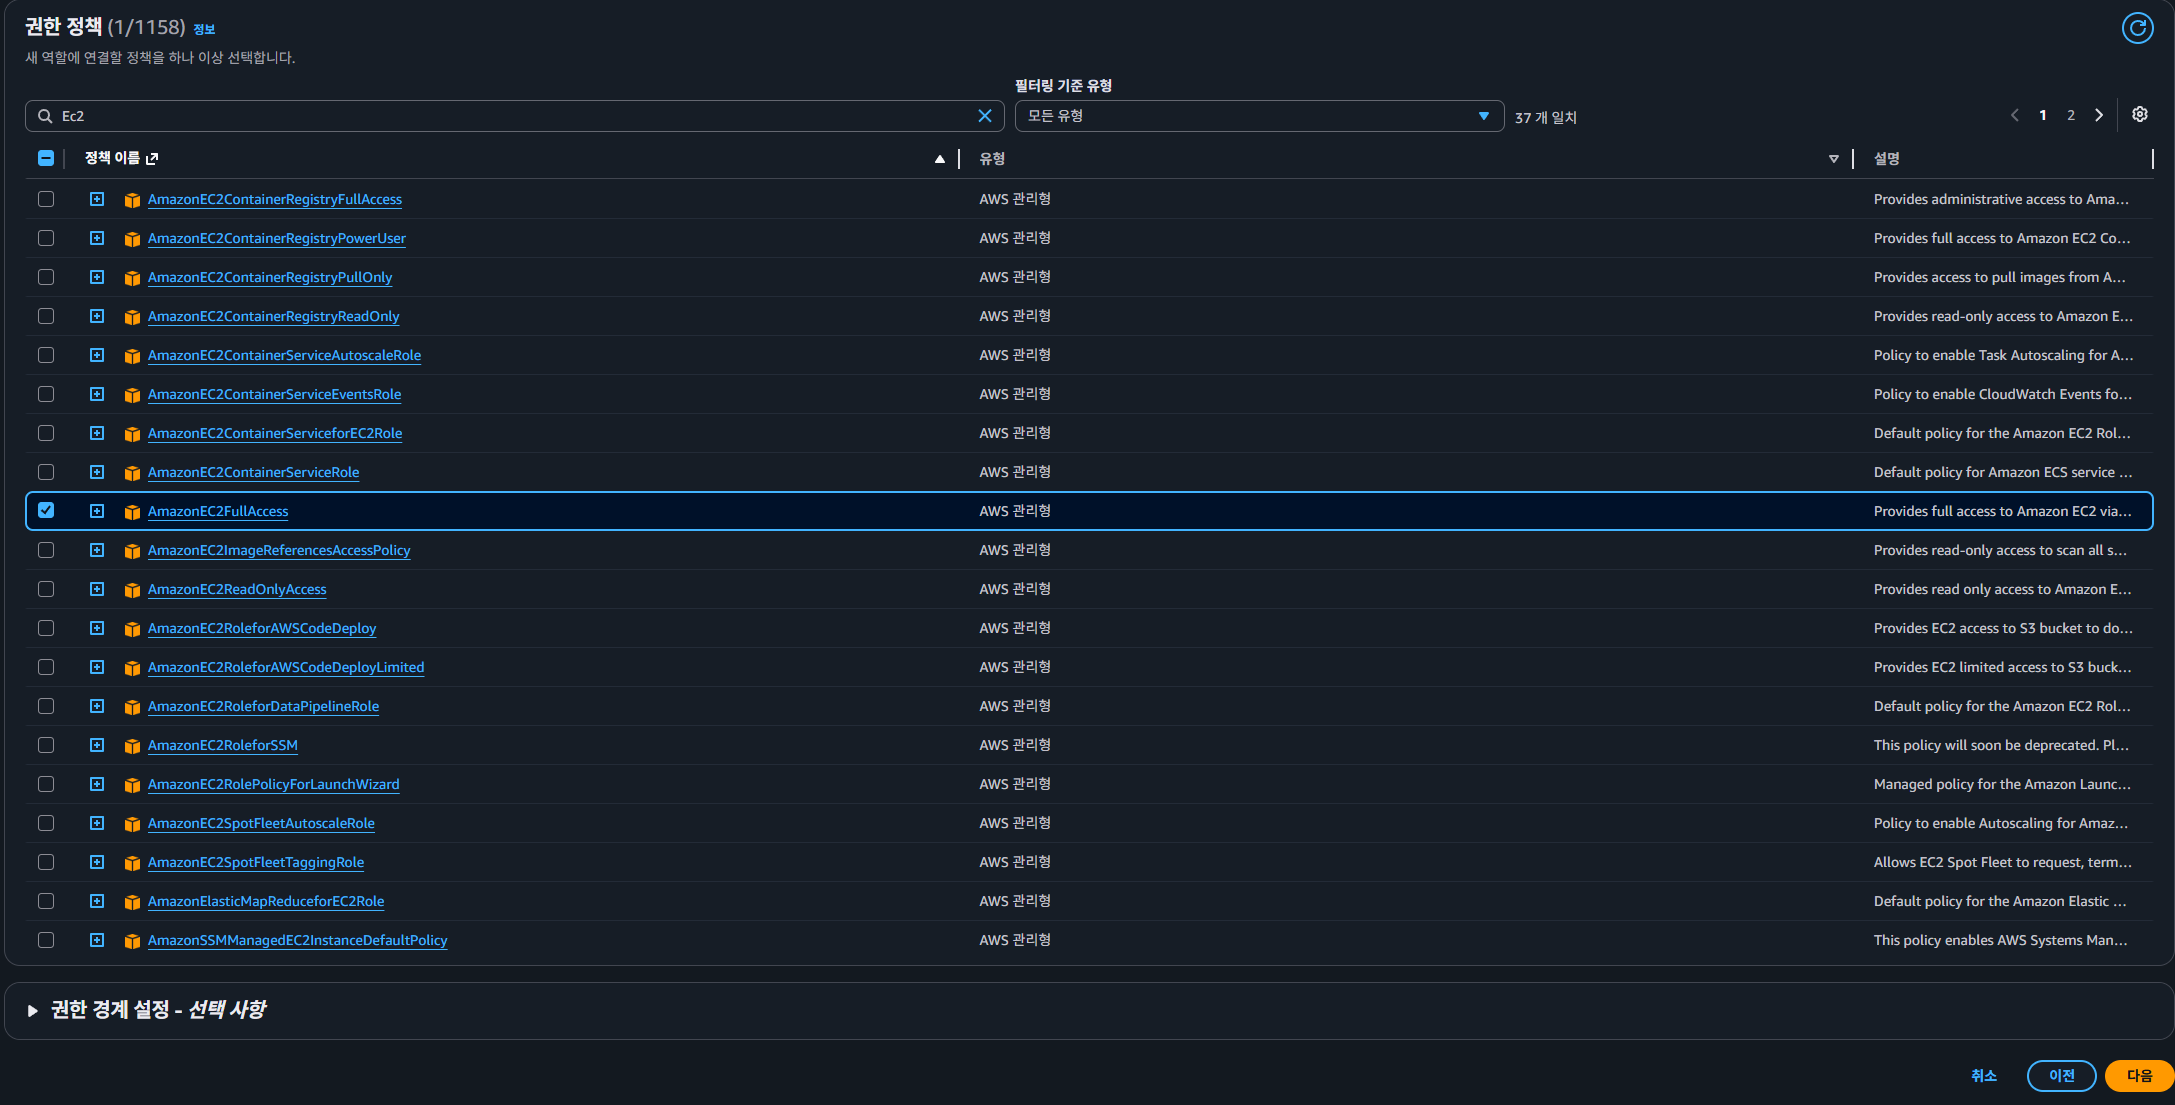Click the 유형 column header label
This screenshot has width=2175, height=1105.
point(992,159)
